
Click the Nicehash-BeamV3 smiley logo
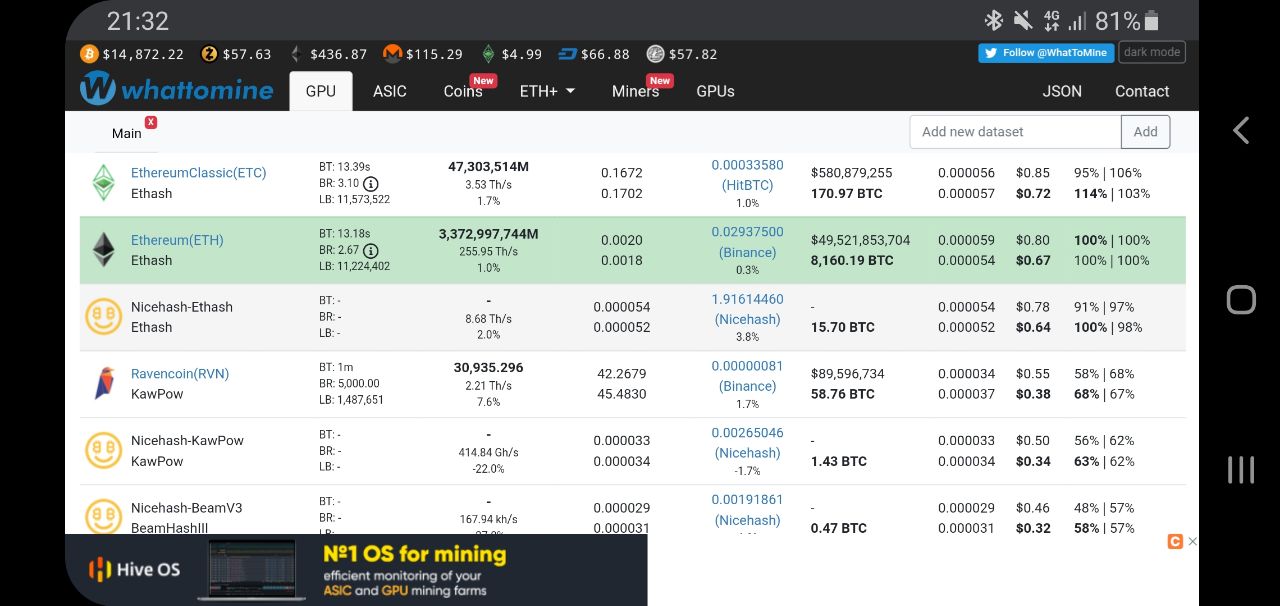pyautogui.click(x=104, y=517)
